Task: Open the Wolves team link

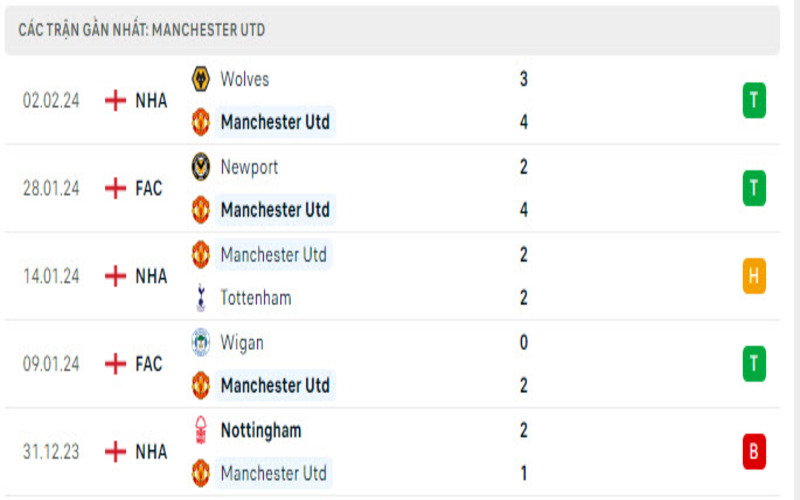Action: click(244, 79)
